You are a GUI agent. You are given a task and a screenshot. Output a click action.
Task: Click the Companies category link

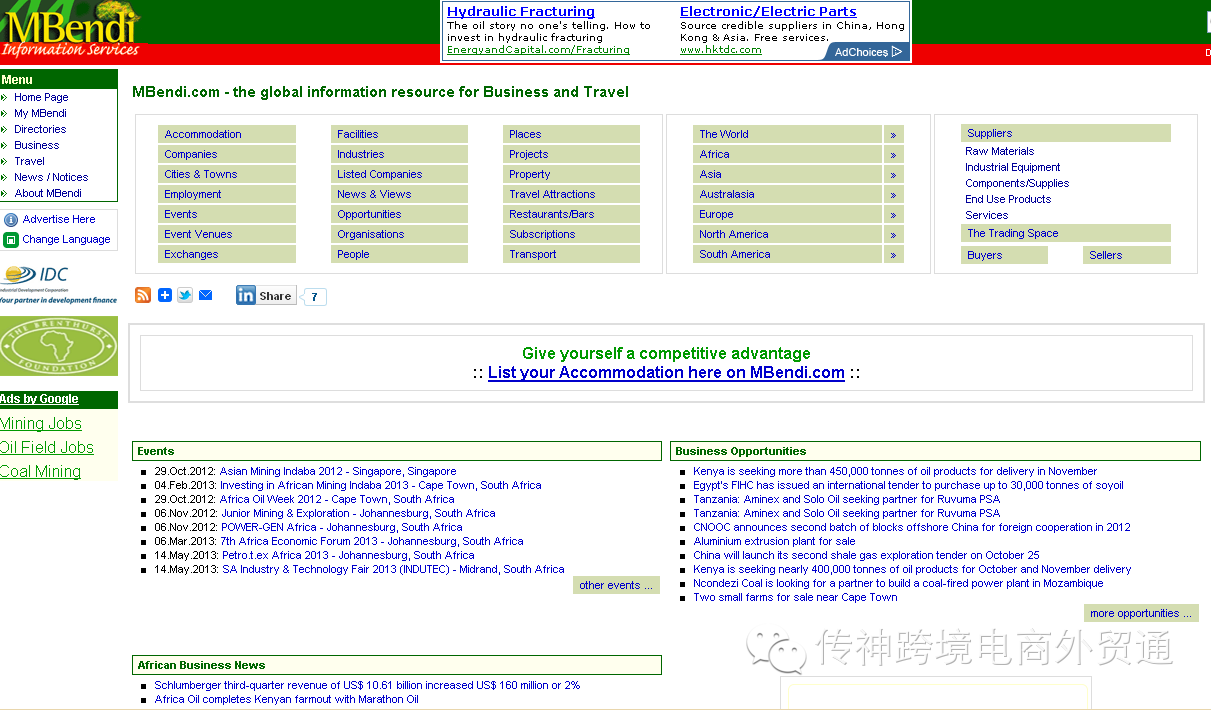(190, 154)
